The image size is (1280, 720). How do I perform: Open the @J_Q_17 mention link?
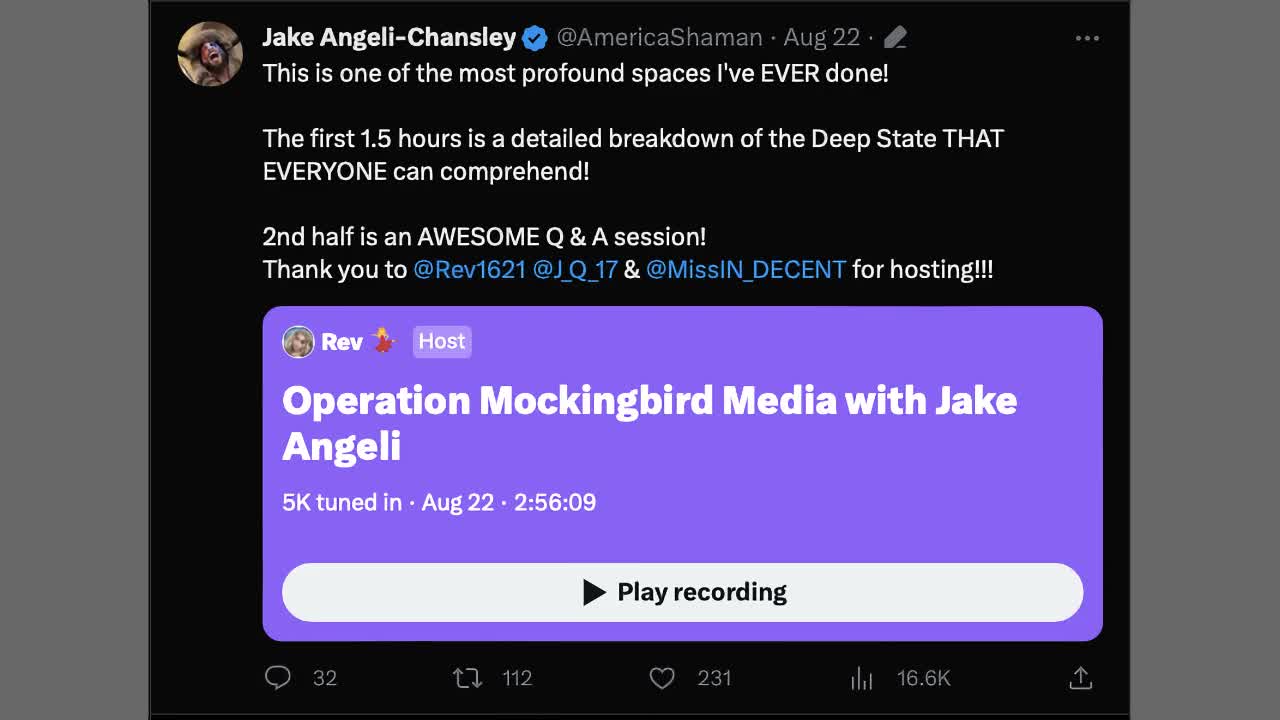point(575,269)
